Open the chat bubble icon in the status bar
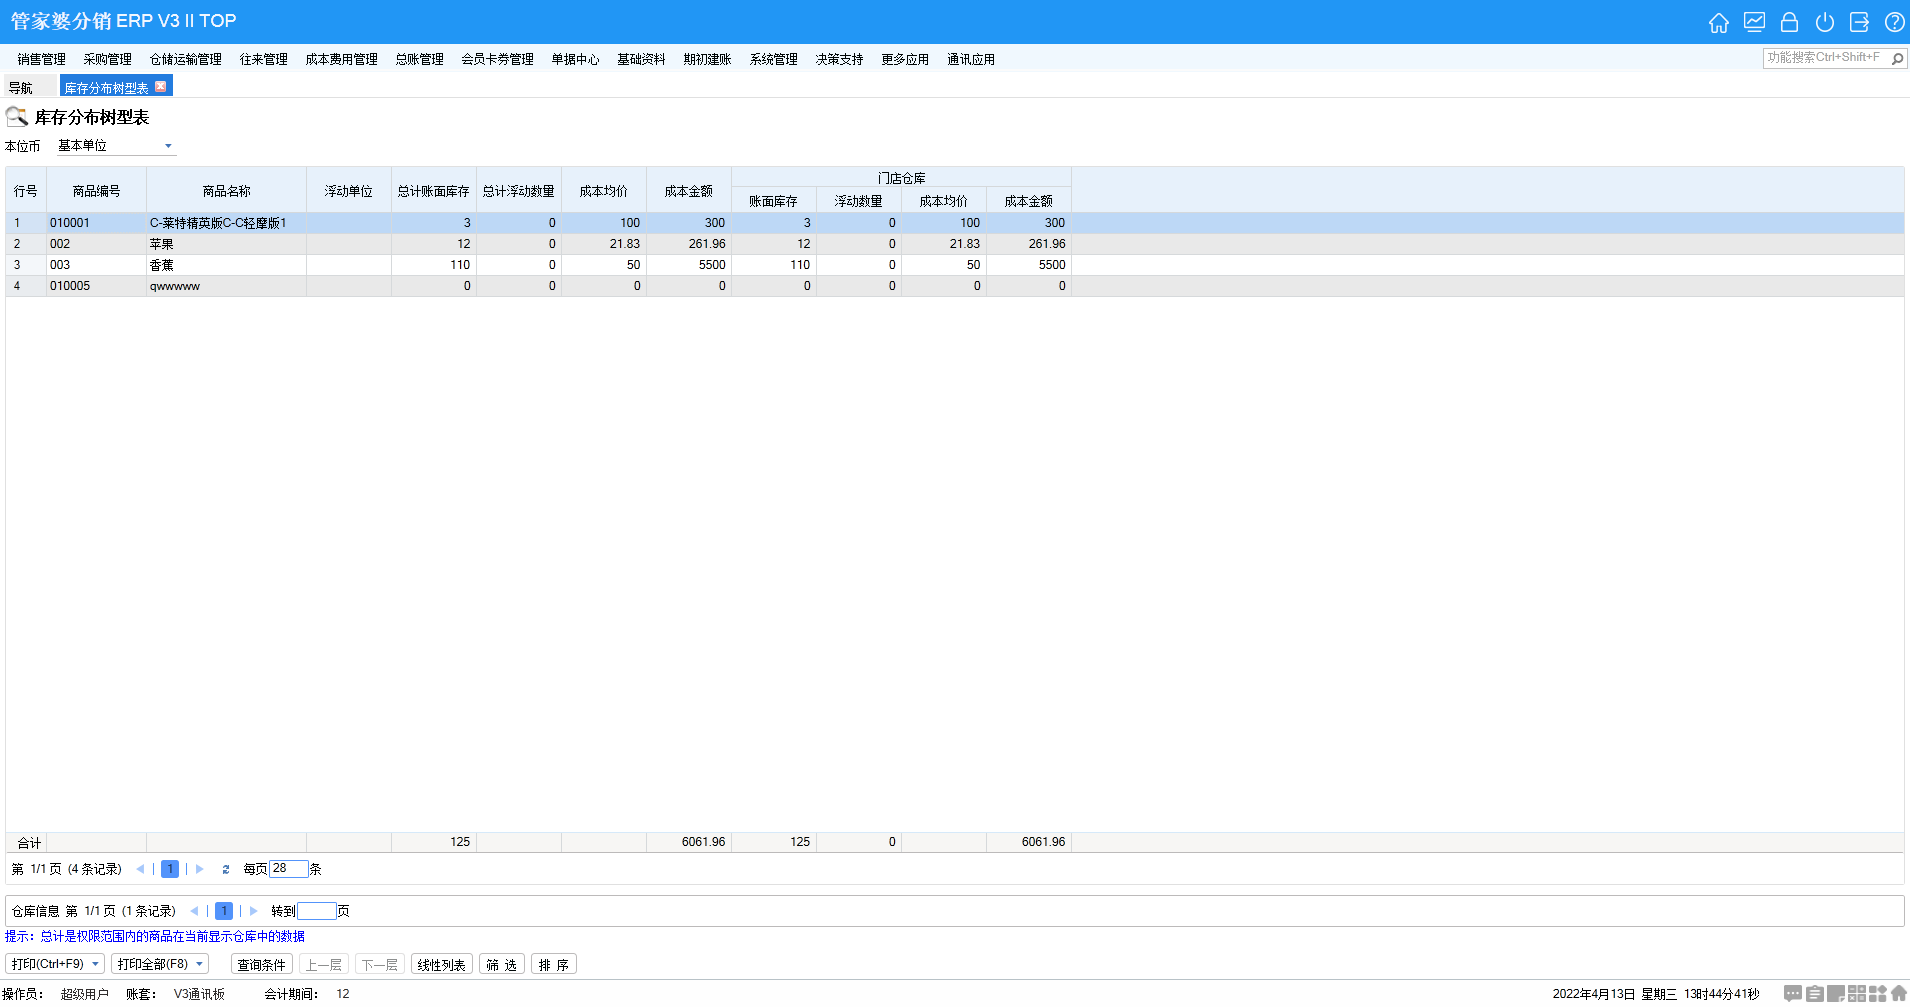Screen dimensions: 1910x1007 pyautogui.click(x=1793, y=993)
